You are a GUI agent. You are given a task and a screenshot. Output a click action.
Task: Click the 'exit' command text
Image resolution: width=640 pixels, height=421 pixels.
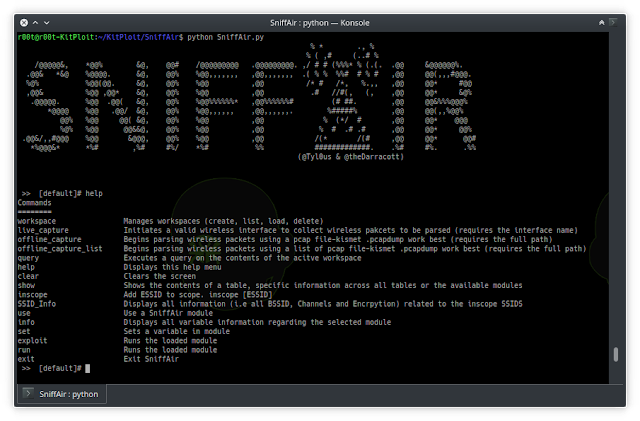tap(26, 359)
